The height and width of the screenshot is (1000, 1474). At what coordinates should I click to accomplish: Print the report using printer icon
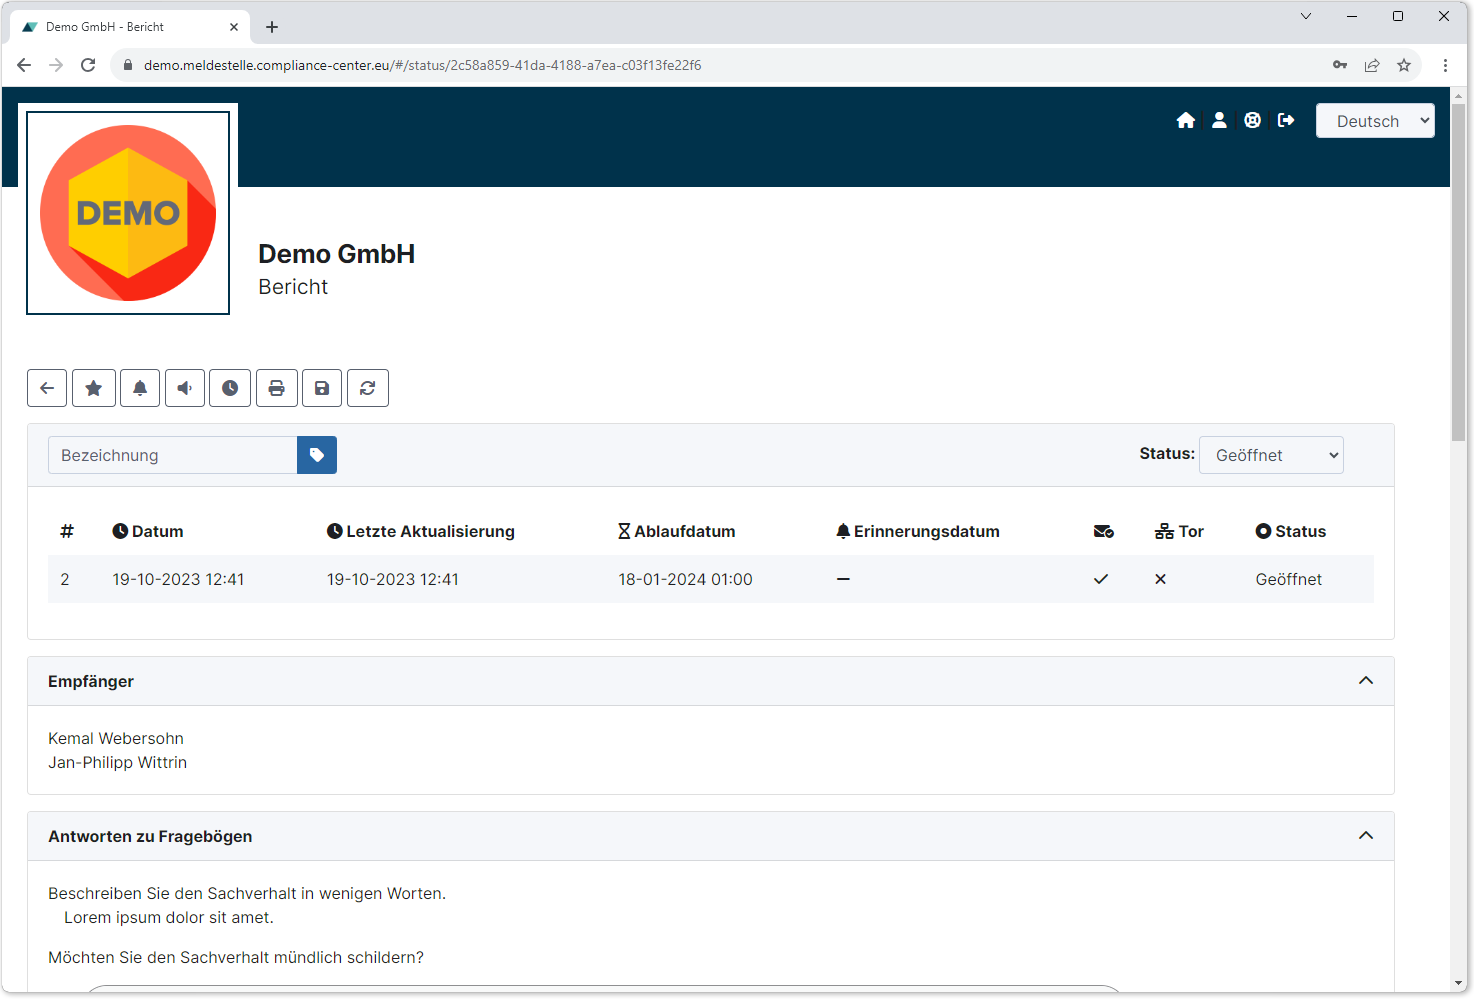(277, 388)
